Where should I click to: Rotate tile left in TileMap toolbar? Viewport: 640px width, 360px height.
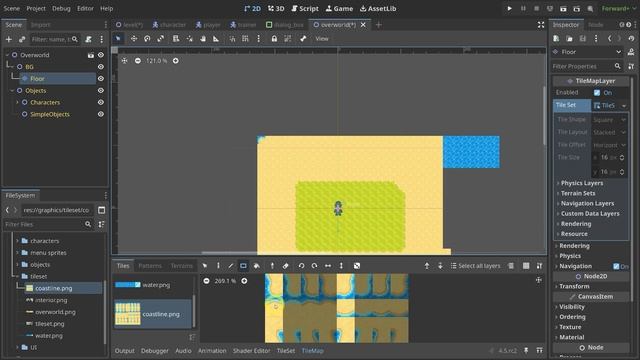pyautogui.click(x=301, y=266)
